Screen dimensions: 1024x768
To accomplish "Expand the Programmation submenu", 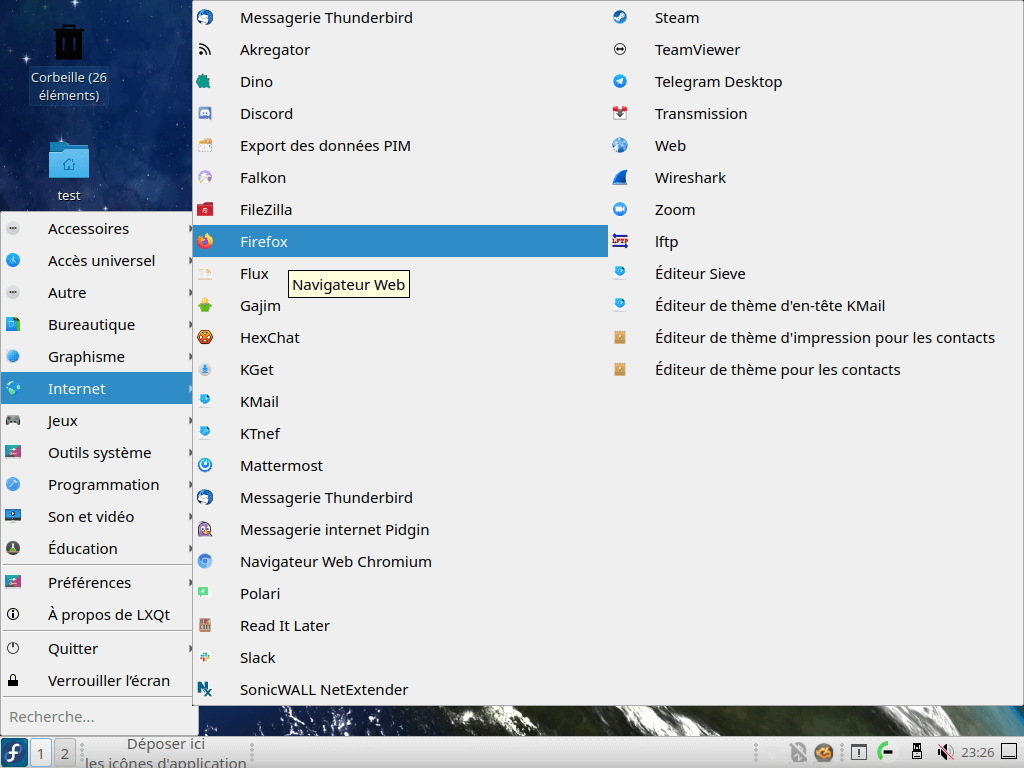I will click(x=97, y=485).
